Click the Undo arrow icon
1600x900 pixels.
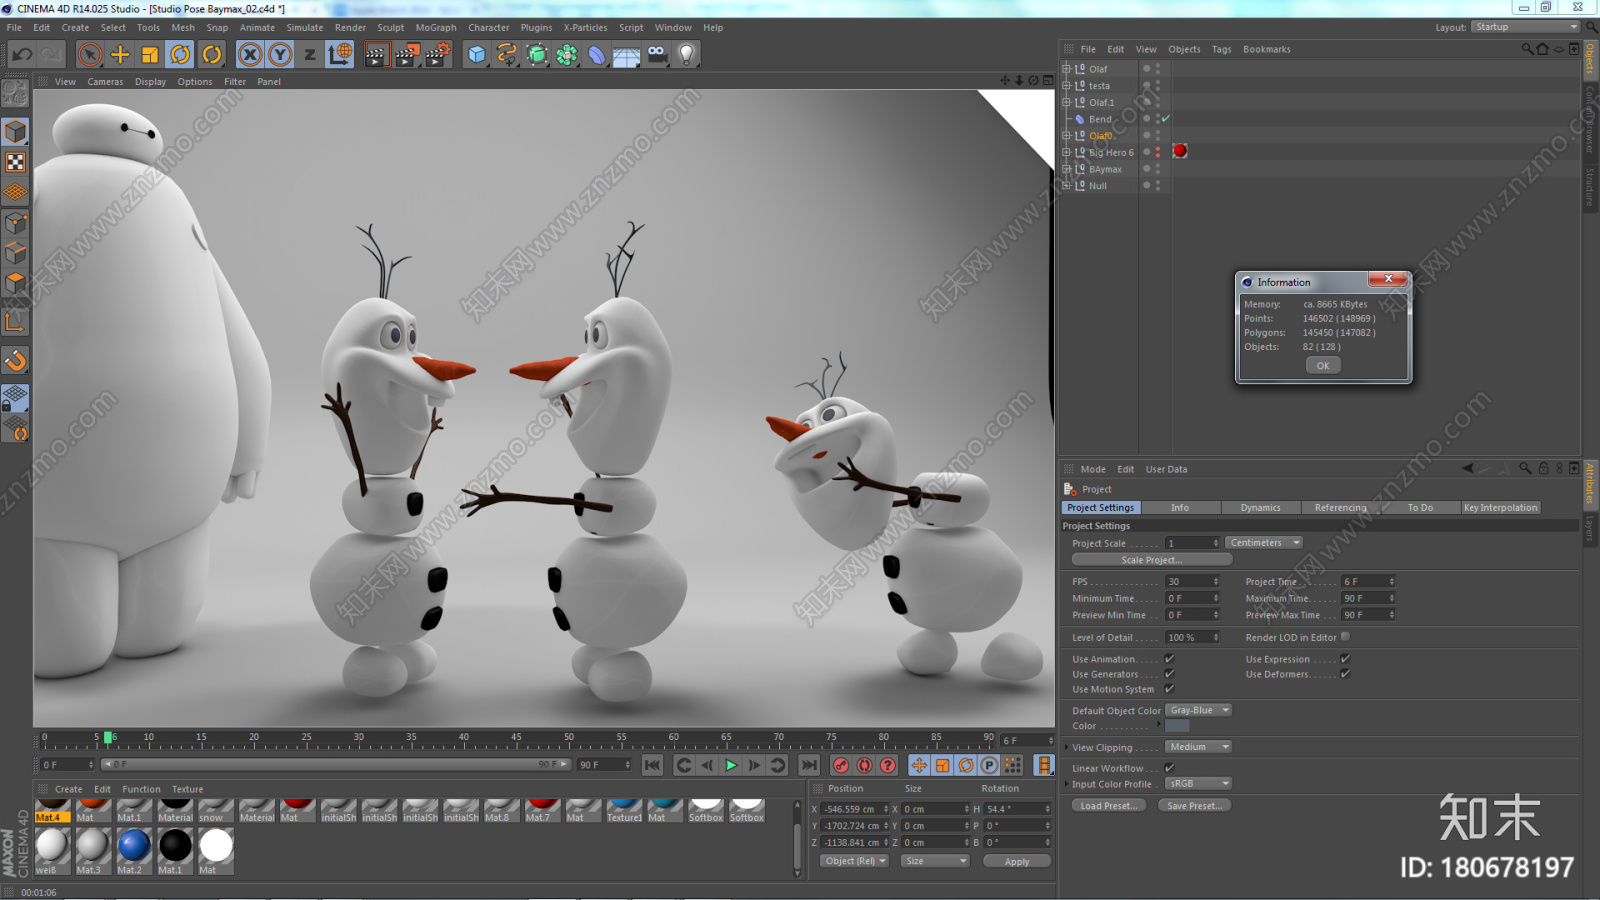[x=22, y=54]
